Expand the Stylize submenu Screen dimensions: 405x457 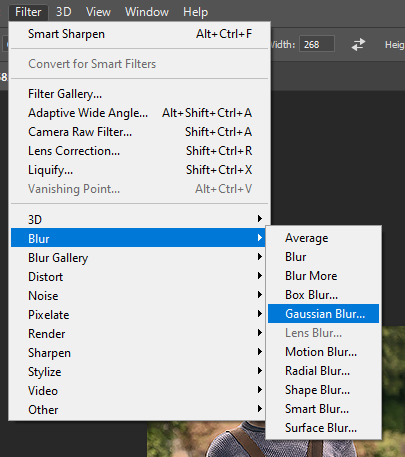(138, 371)
